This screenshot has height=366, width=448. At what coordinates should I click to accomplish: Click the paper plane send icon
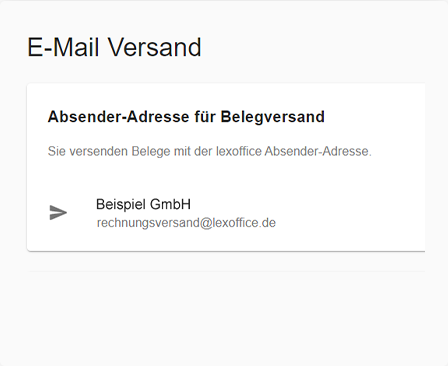[58, 213]
